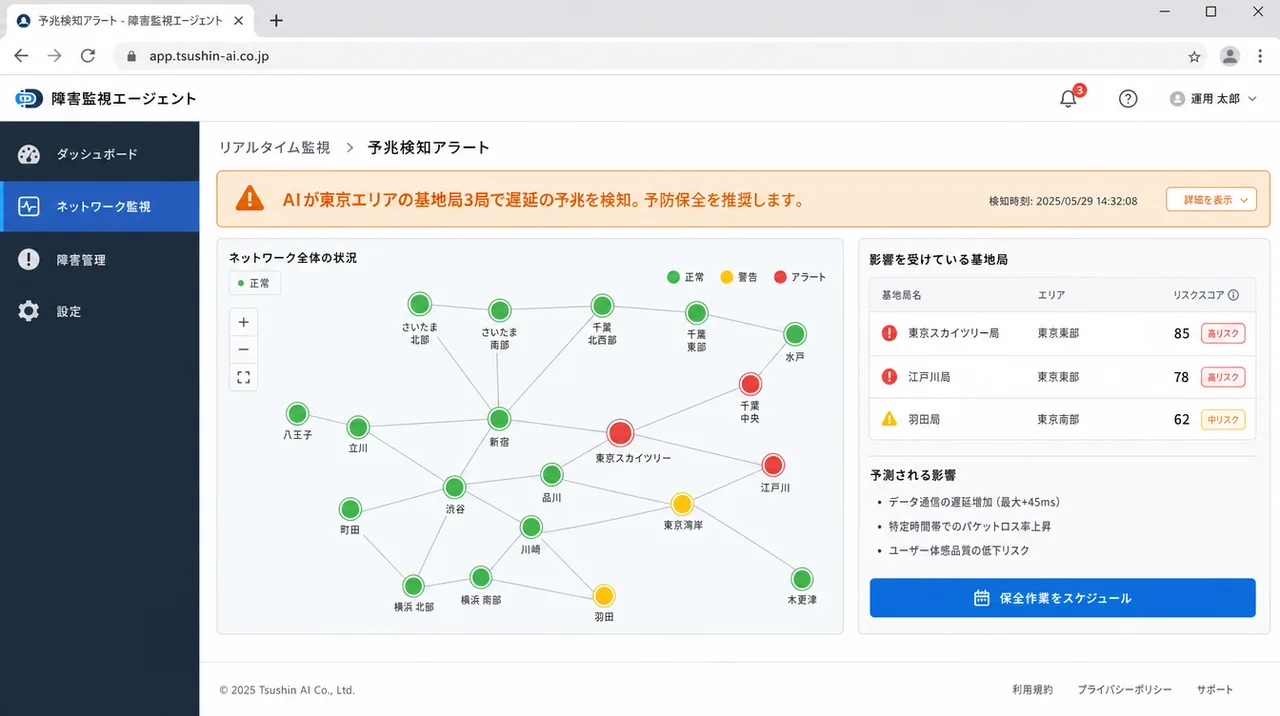The image size is (1280, 716).
Task: Zoom out on the network map
Action: point(243,350)
